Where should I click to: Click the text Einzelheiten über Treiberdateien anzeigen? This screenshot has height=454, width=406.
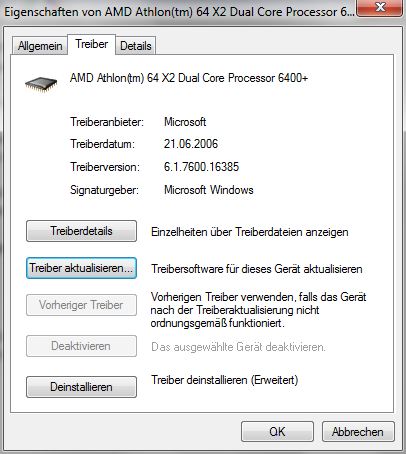(x=250, y=232)
